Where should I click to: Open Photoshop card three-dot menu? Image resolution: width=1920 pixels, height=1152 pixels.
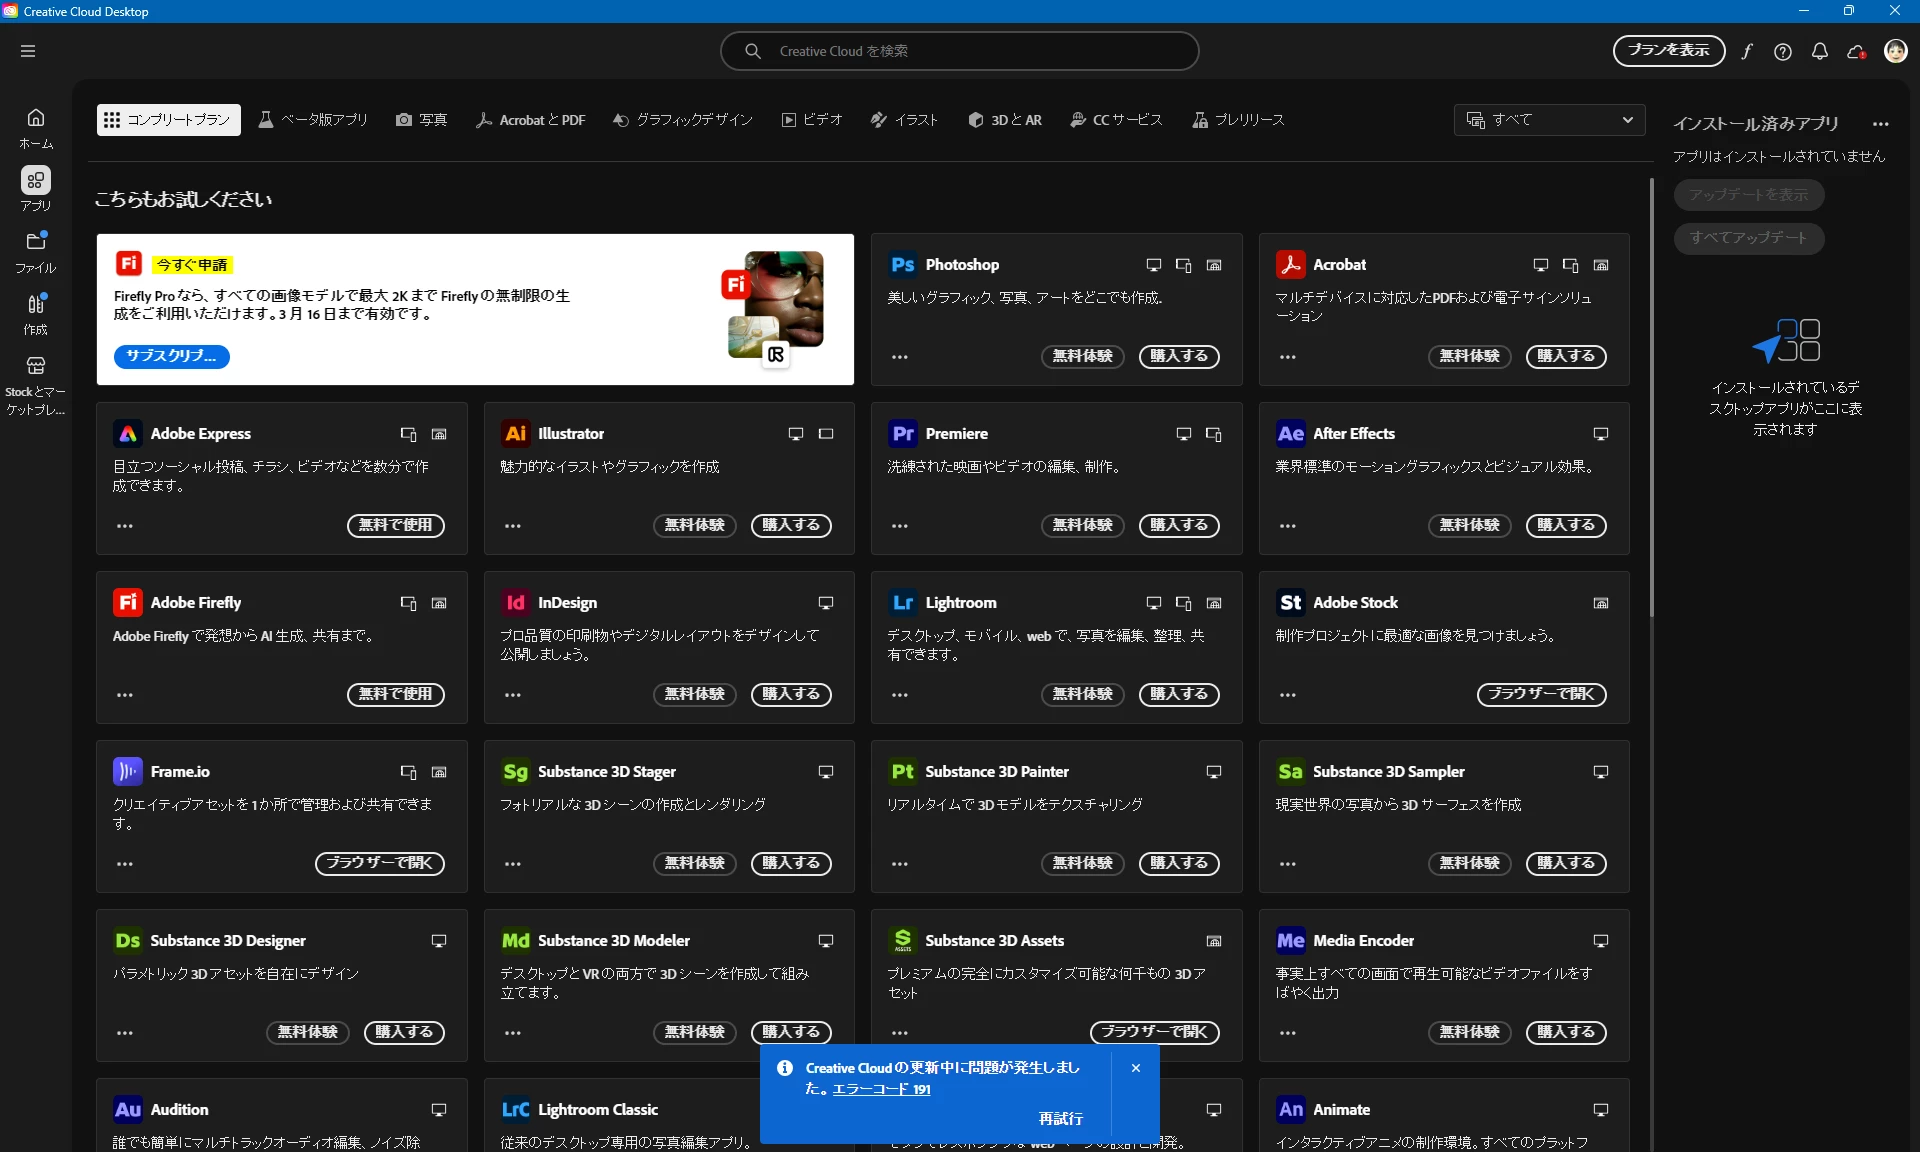(900, 357)
